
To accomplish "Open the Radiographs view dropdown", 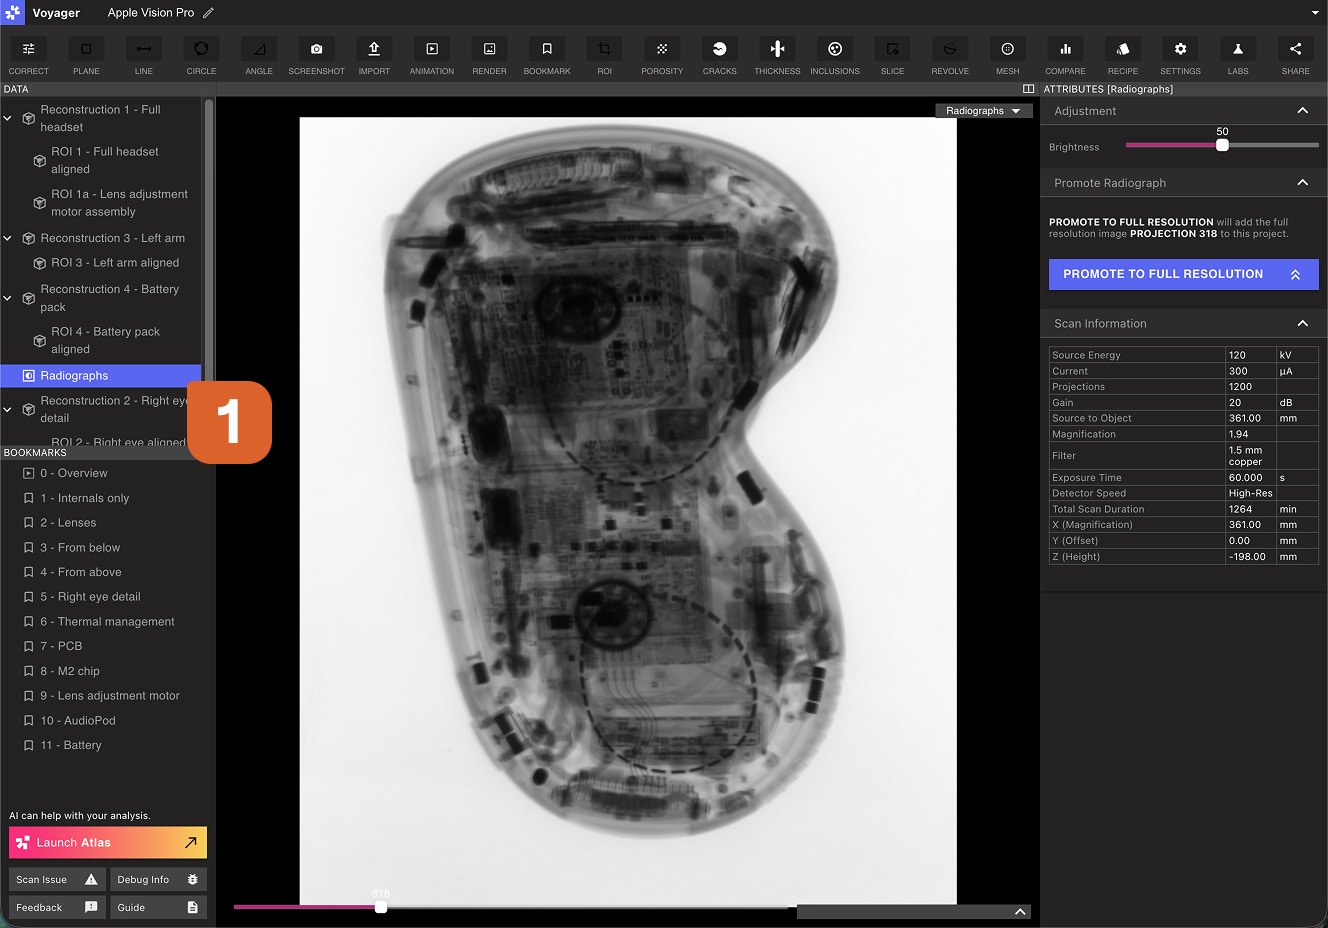I will coord(983,111).
